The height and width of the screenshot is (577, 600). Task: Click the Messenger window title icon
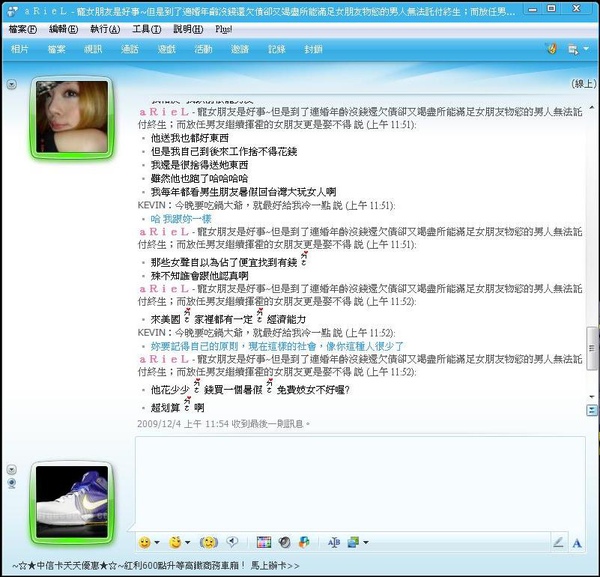pos(13,11)
